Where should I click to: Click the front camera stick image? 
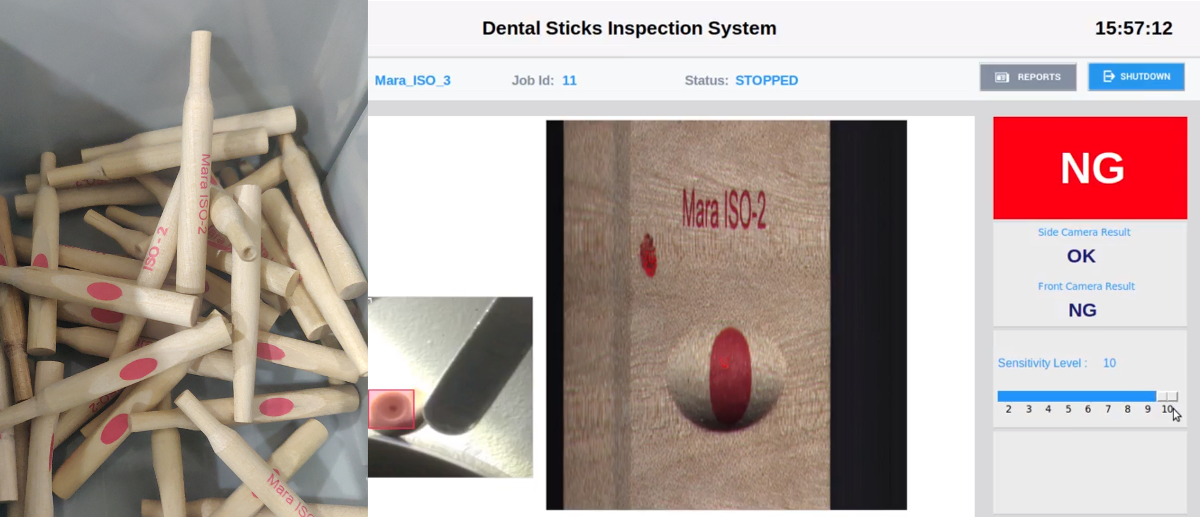(x=450, y=387)
